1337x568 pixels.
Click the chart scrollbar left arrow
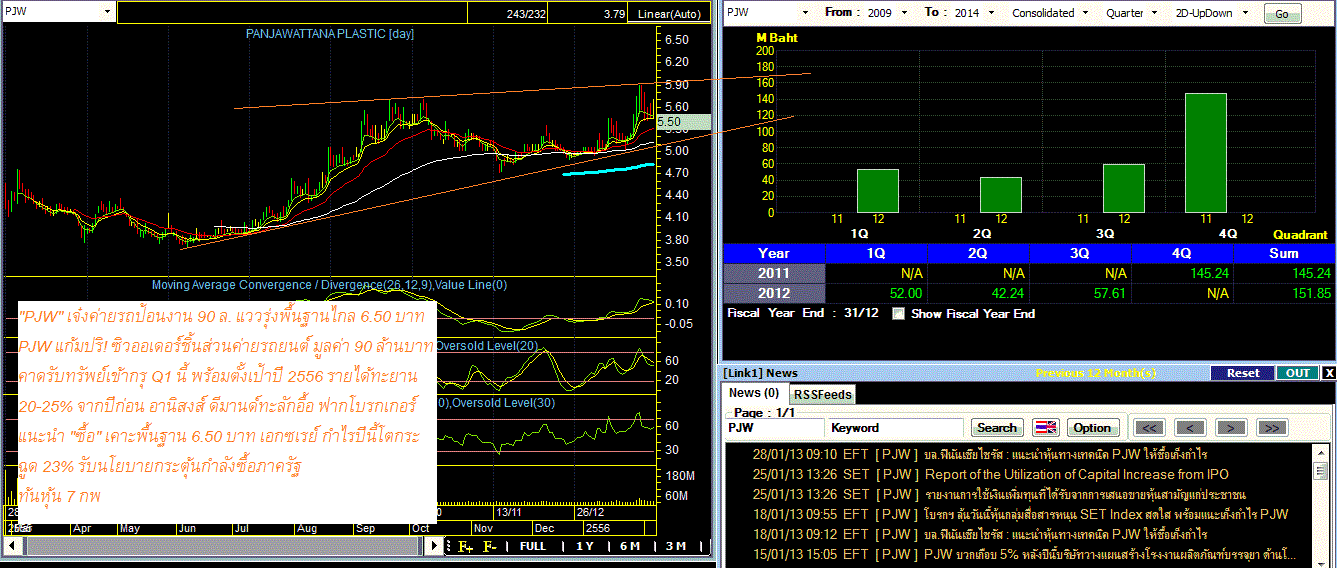[13, 546]
